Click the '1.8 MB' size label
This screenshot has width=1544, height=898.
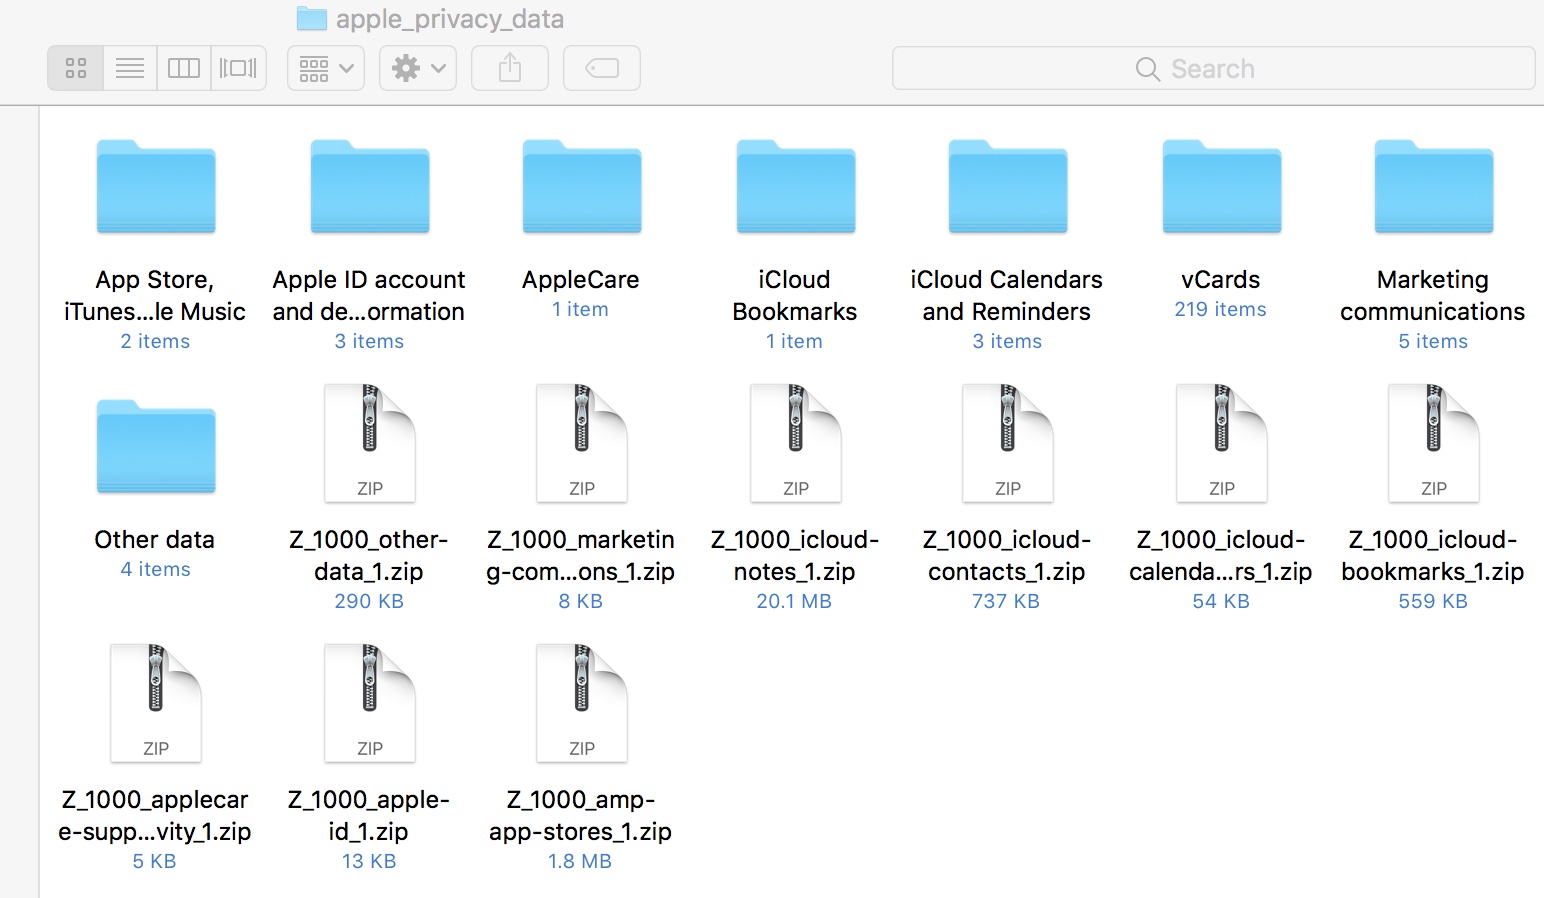point(580,862)
